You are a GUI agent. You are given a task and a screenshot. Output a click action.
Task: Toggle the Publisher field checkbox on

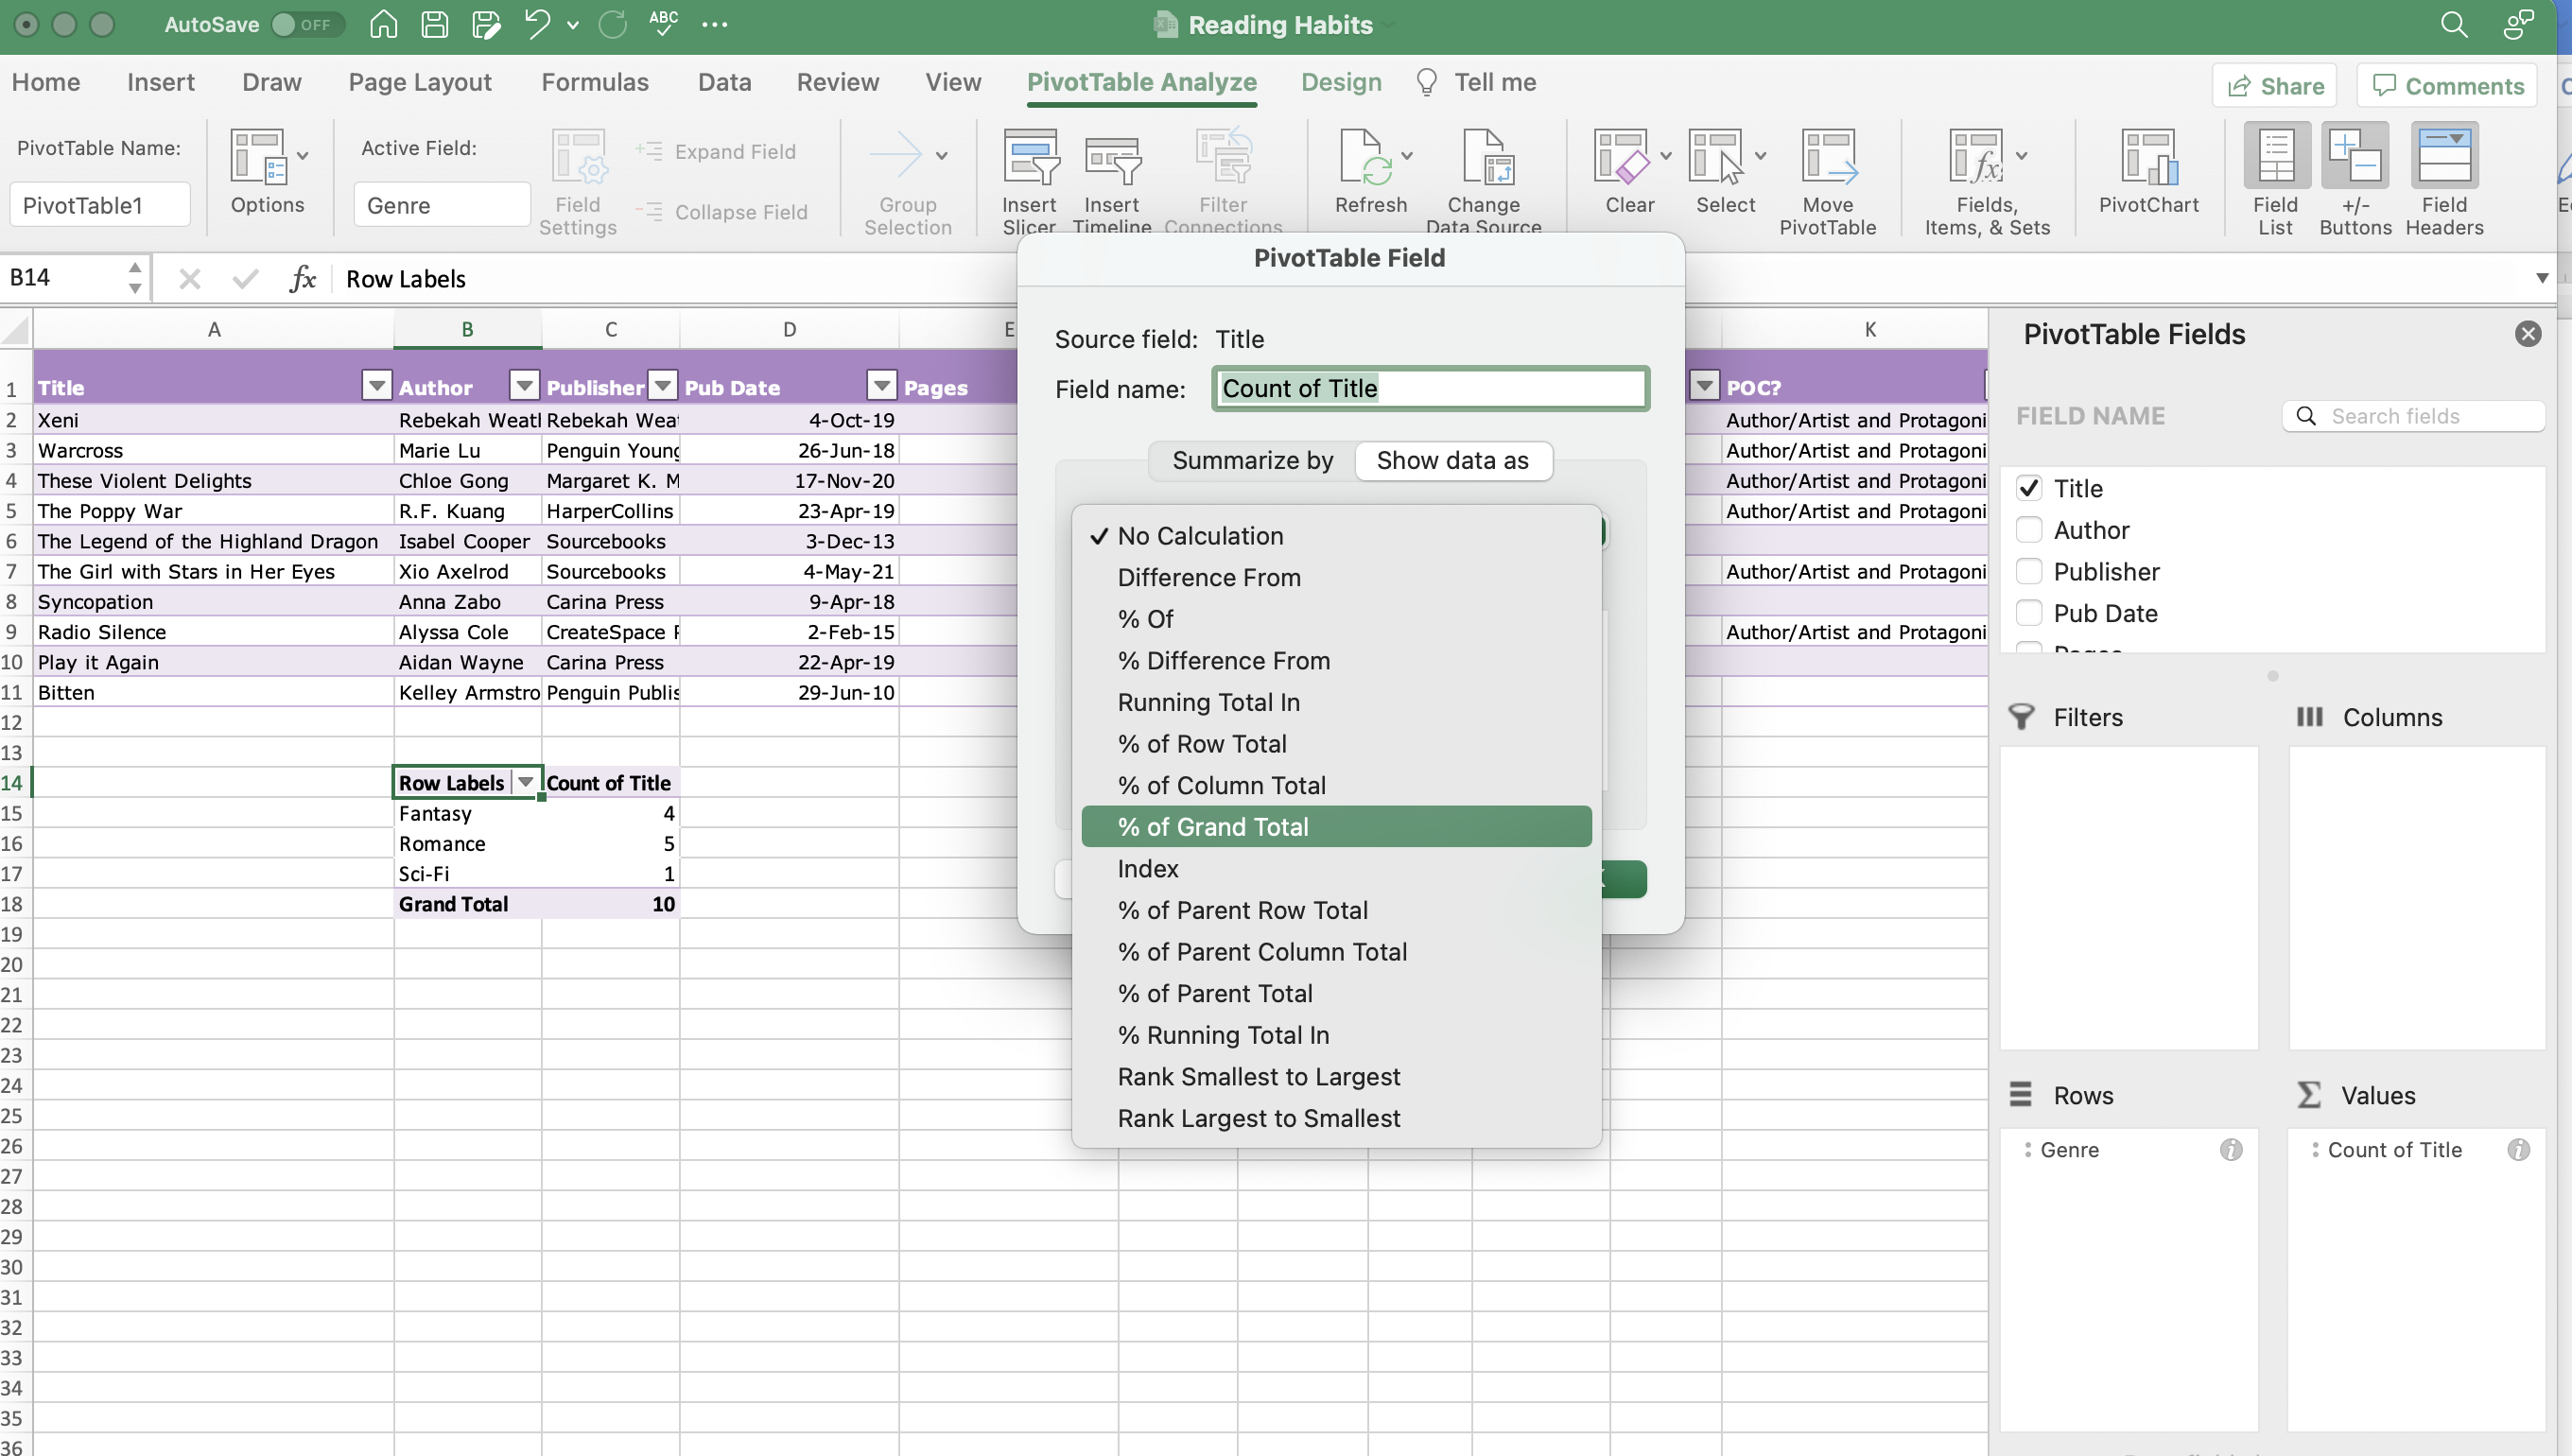point(2028,571)
